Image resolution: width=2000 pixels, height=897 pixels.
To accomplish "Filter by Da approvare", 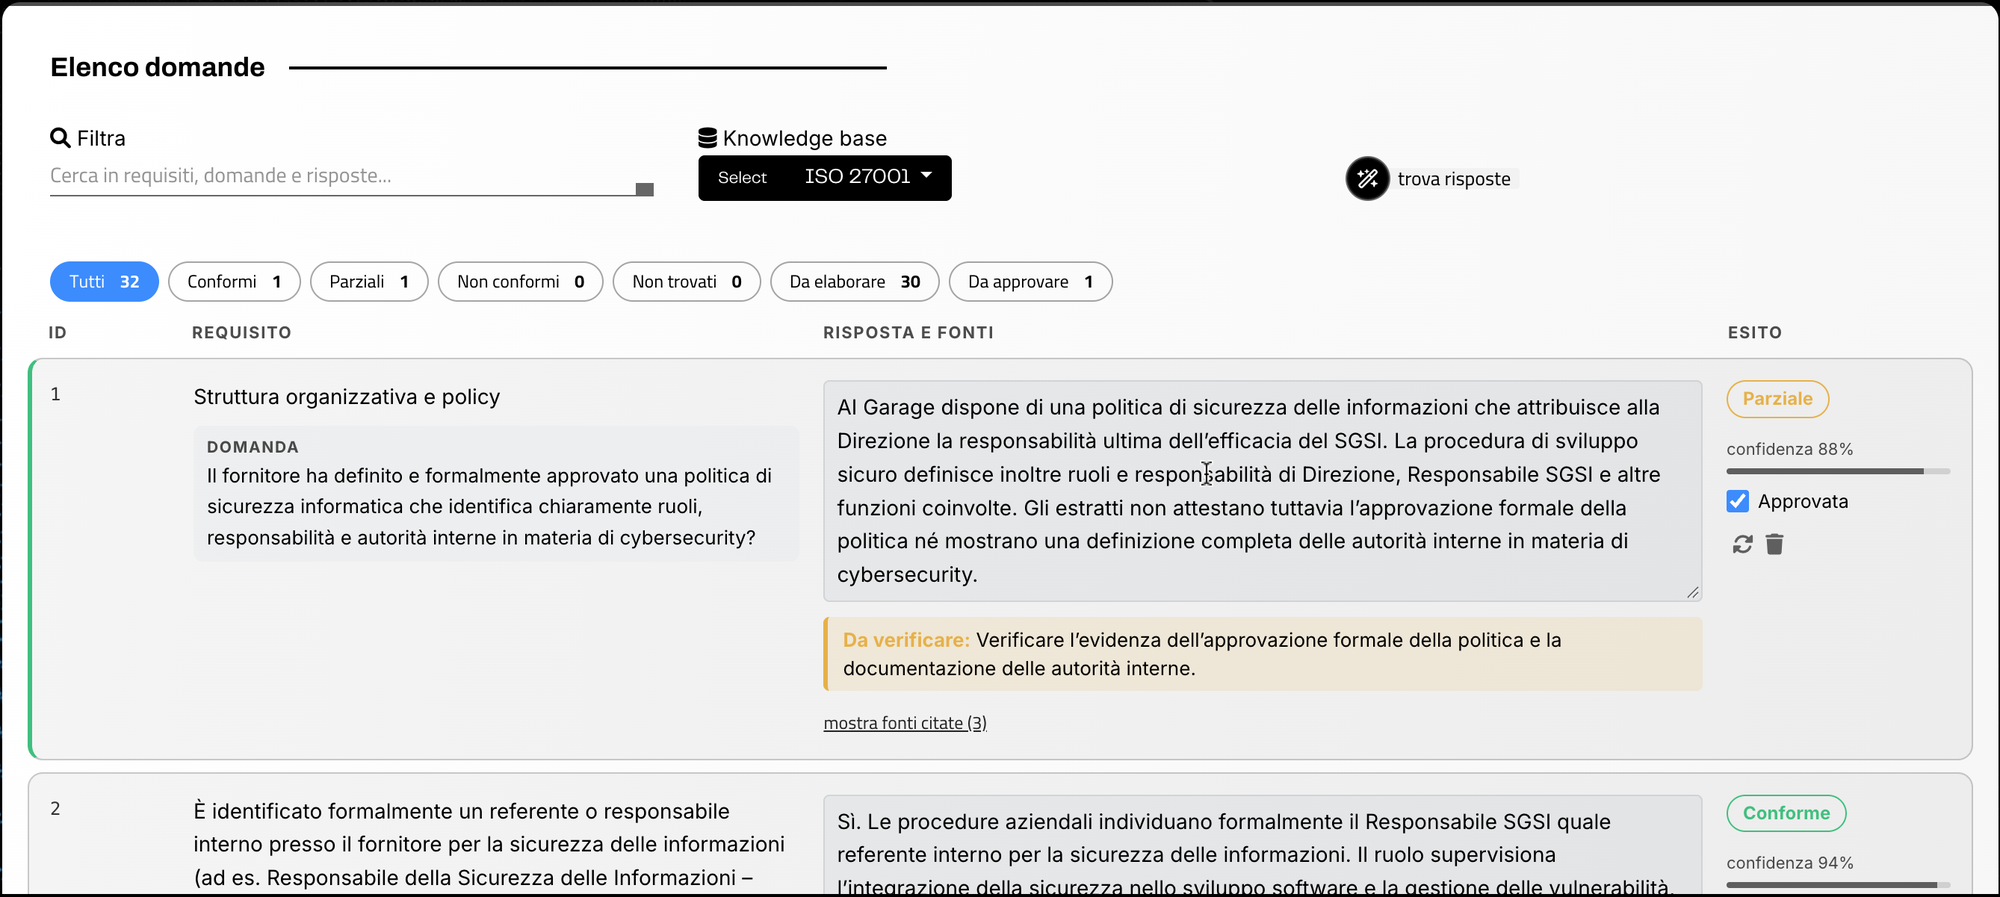I will pyautogui.click(x=1030, y=282).
